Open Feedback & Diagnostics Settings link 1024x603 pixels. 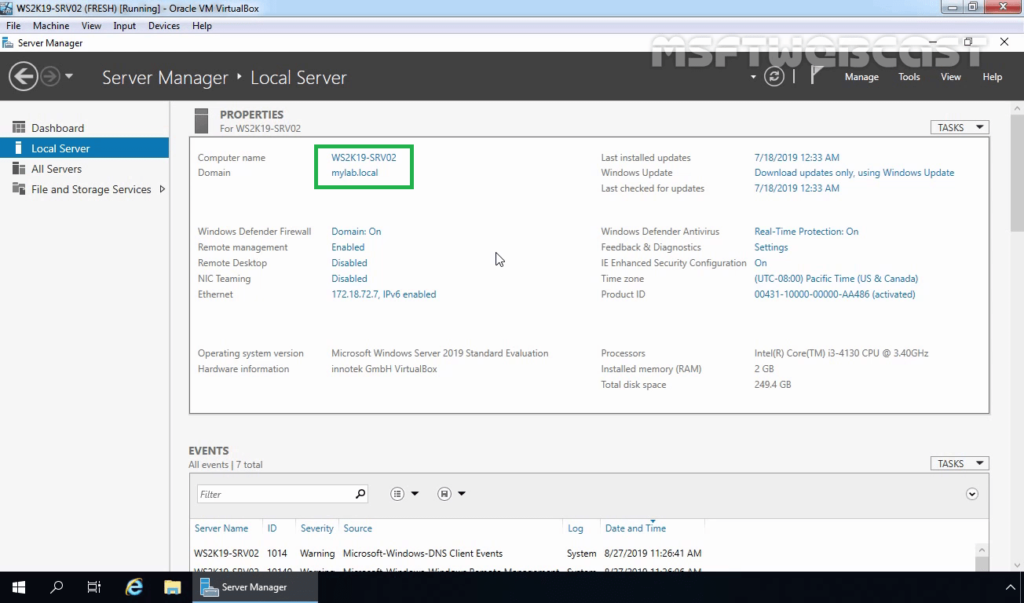click(771, 247)
